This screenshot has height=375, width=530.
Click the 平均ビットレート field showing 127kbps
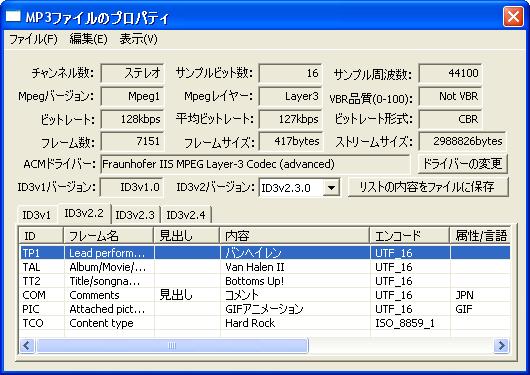coord(290,119)
